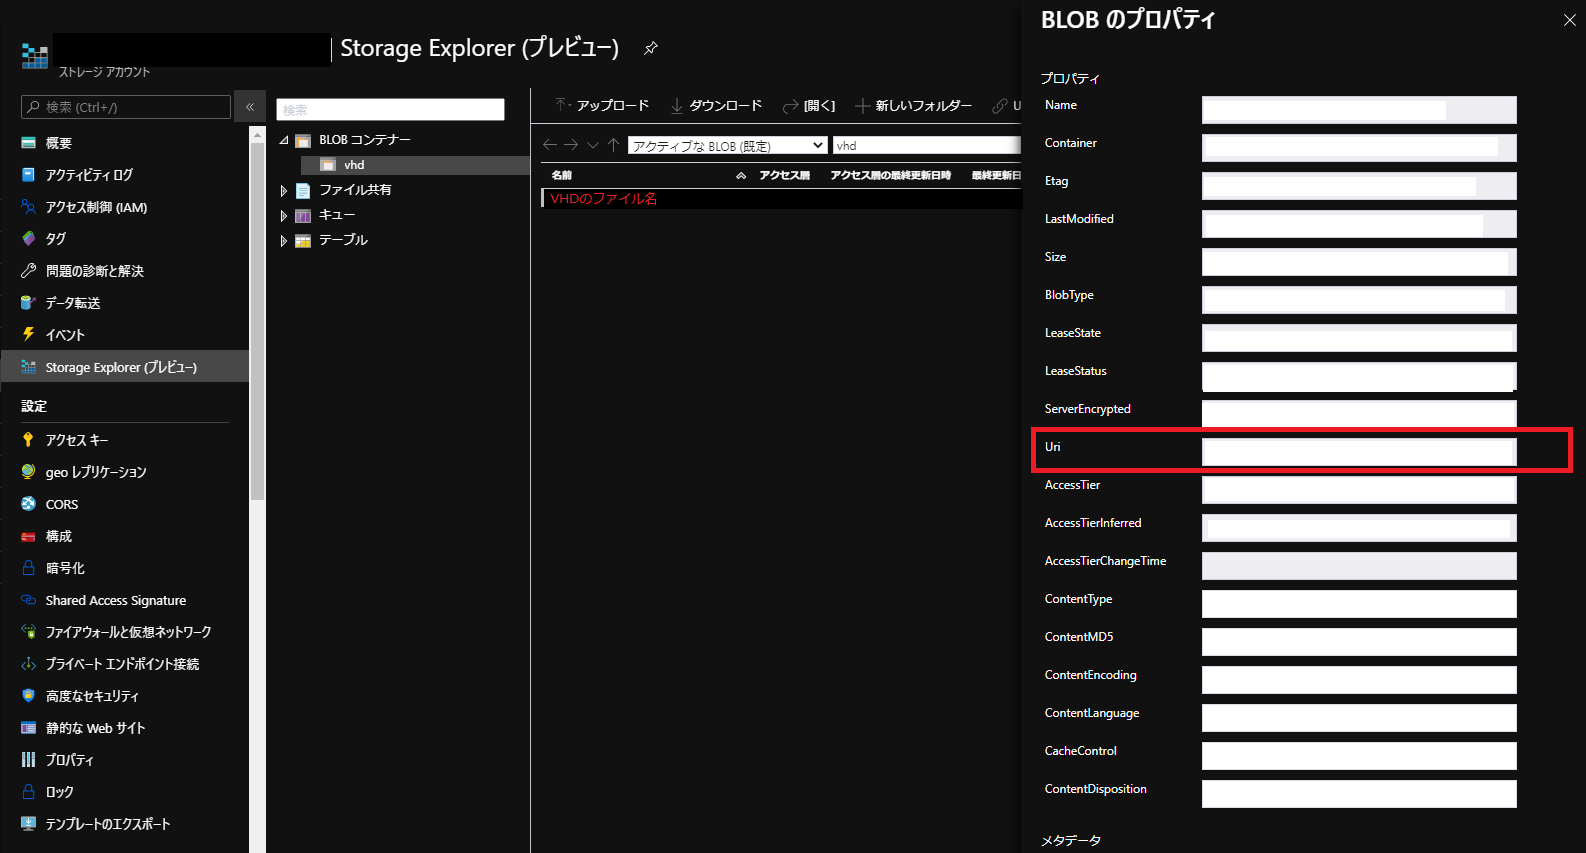Click the Shared Access Signature icon
Screen dimensions: 1586x853
tap(28, 600)
